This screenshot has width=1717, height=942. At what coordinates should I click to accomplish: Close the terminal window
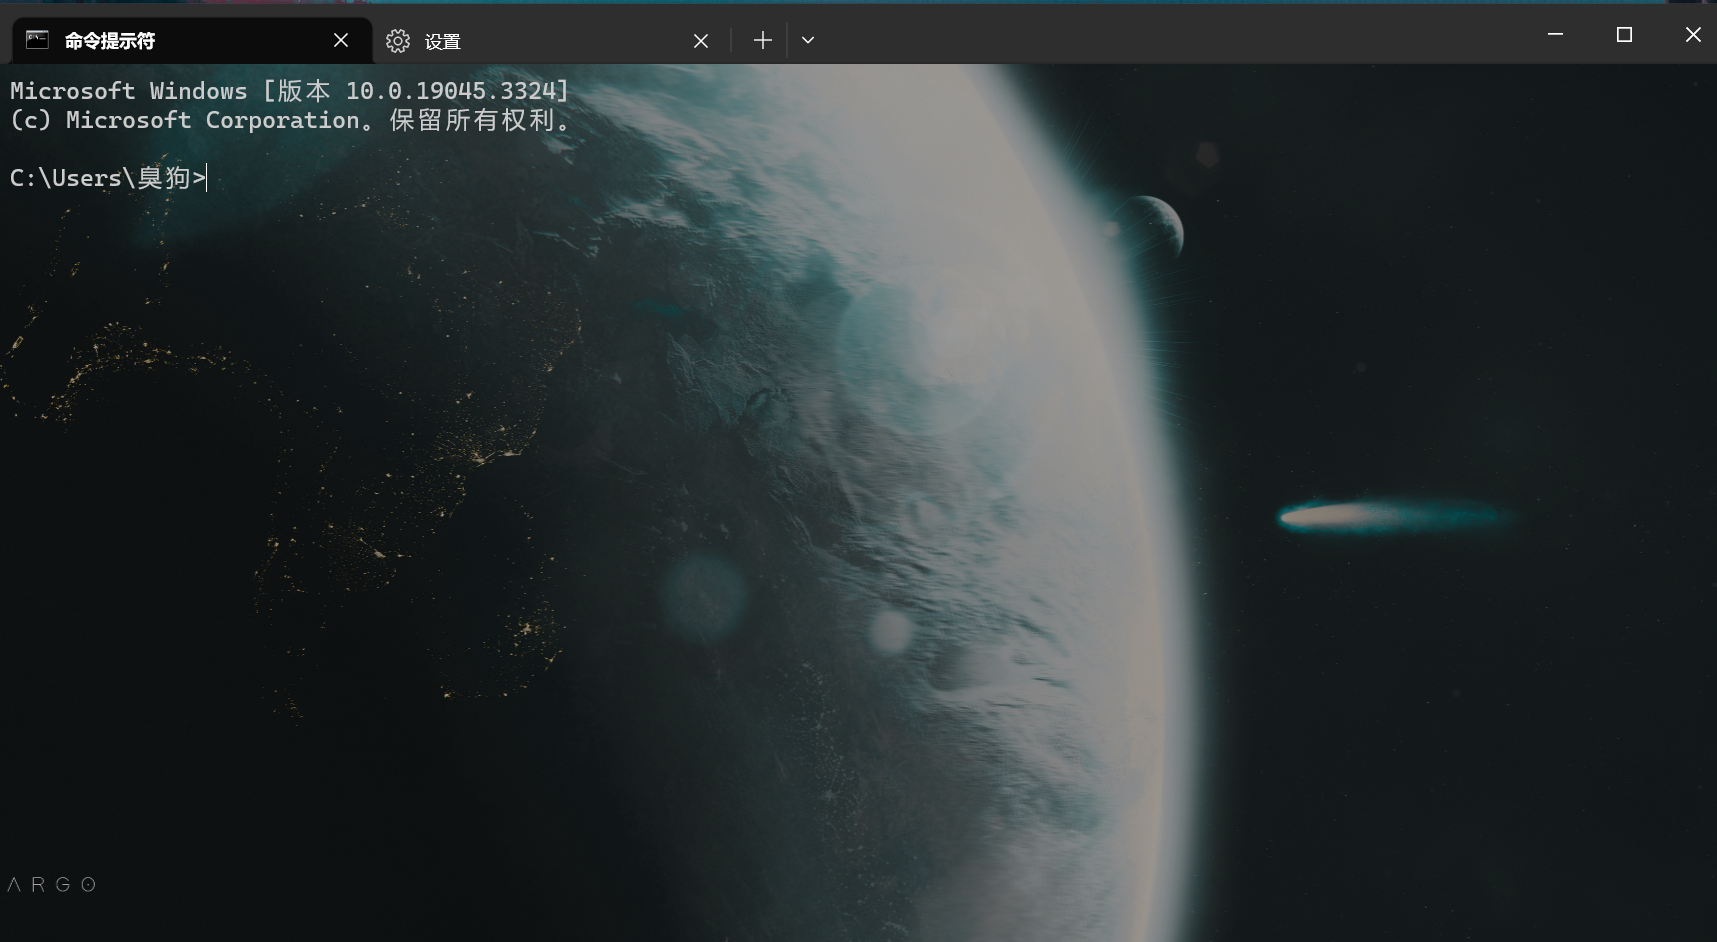1692,35
